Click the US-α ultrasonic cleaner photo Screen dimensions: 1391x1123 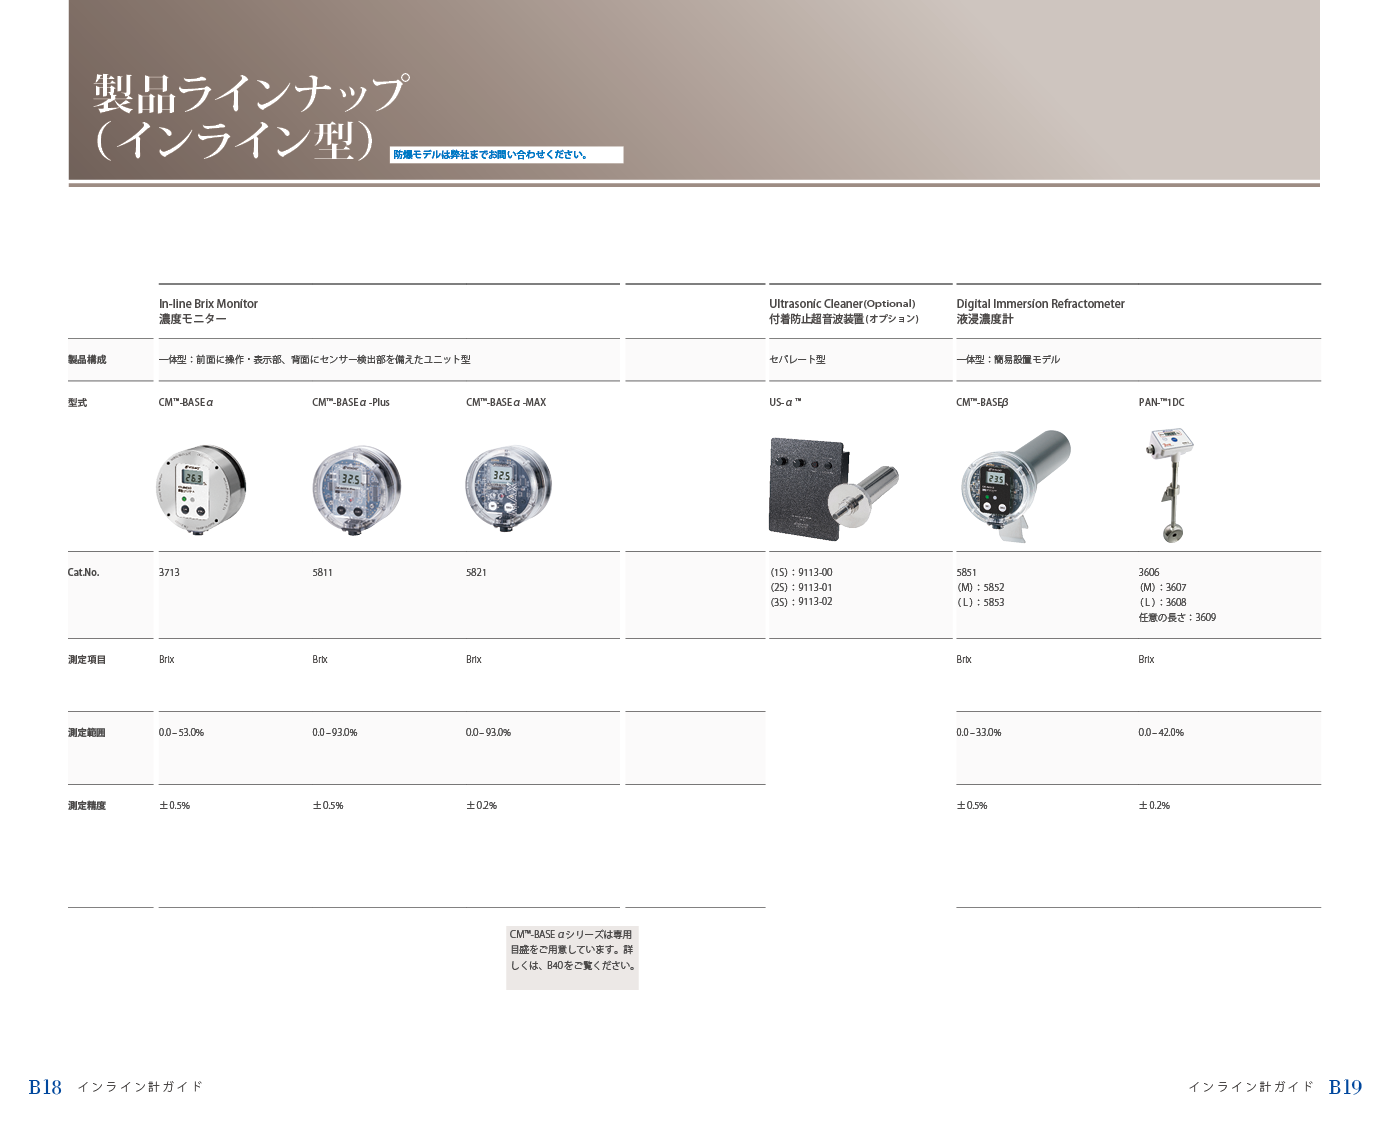point(834,489)
